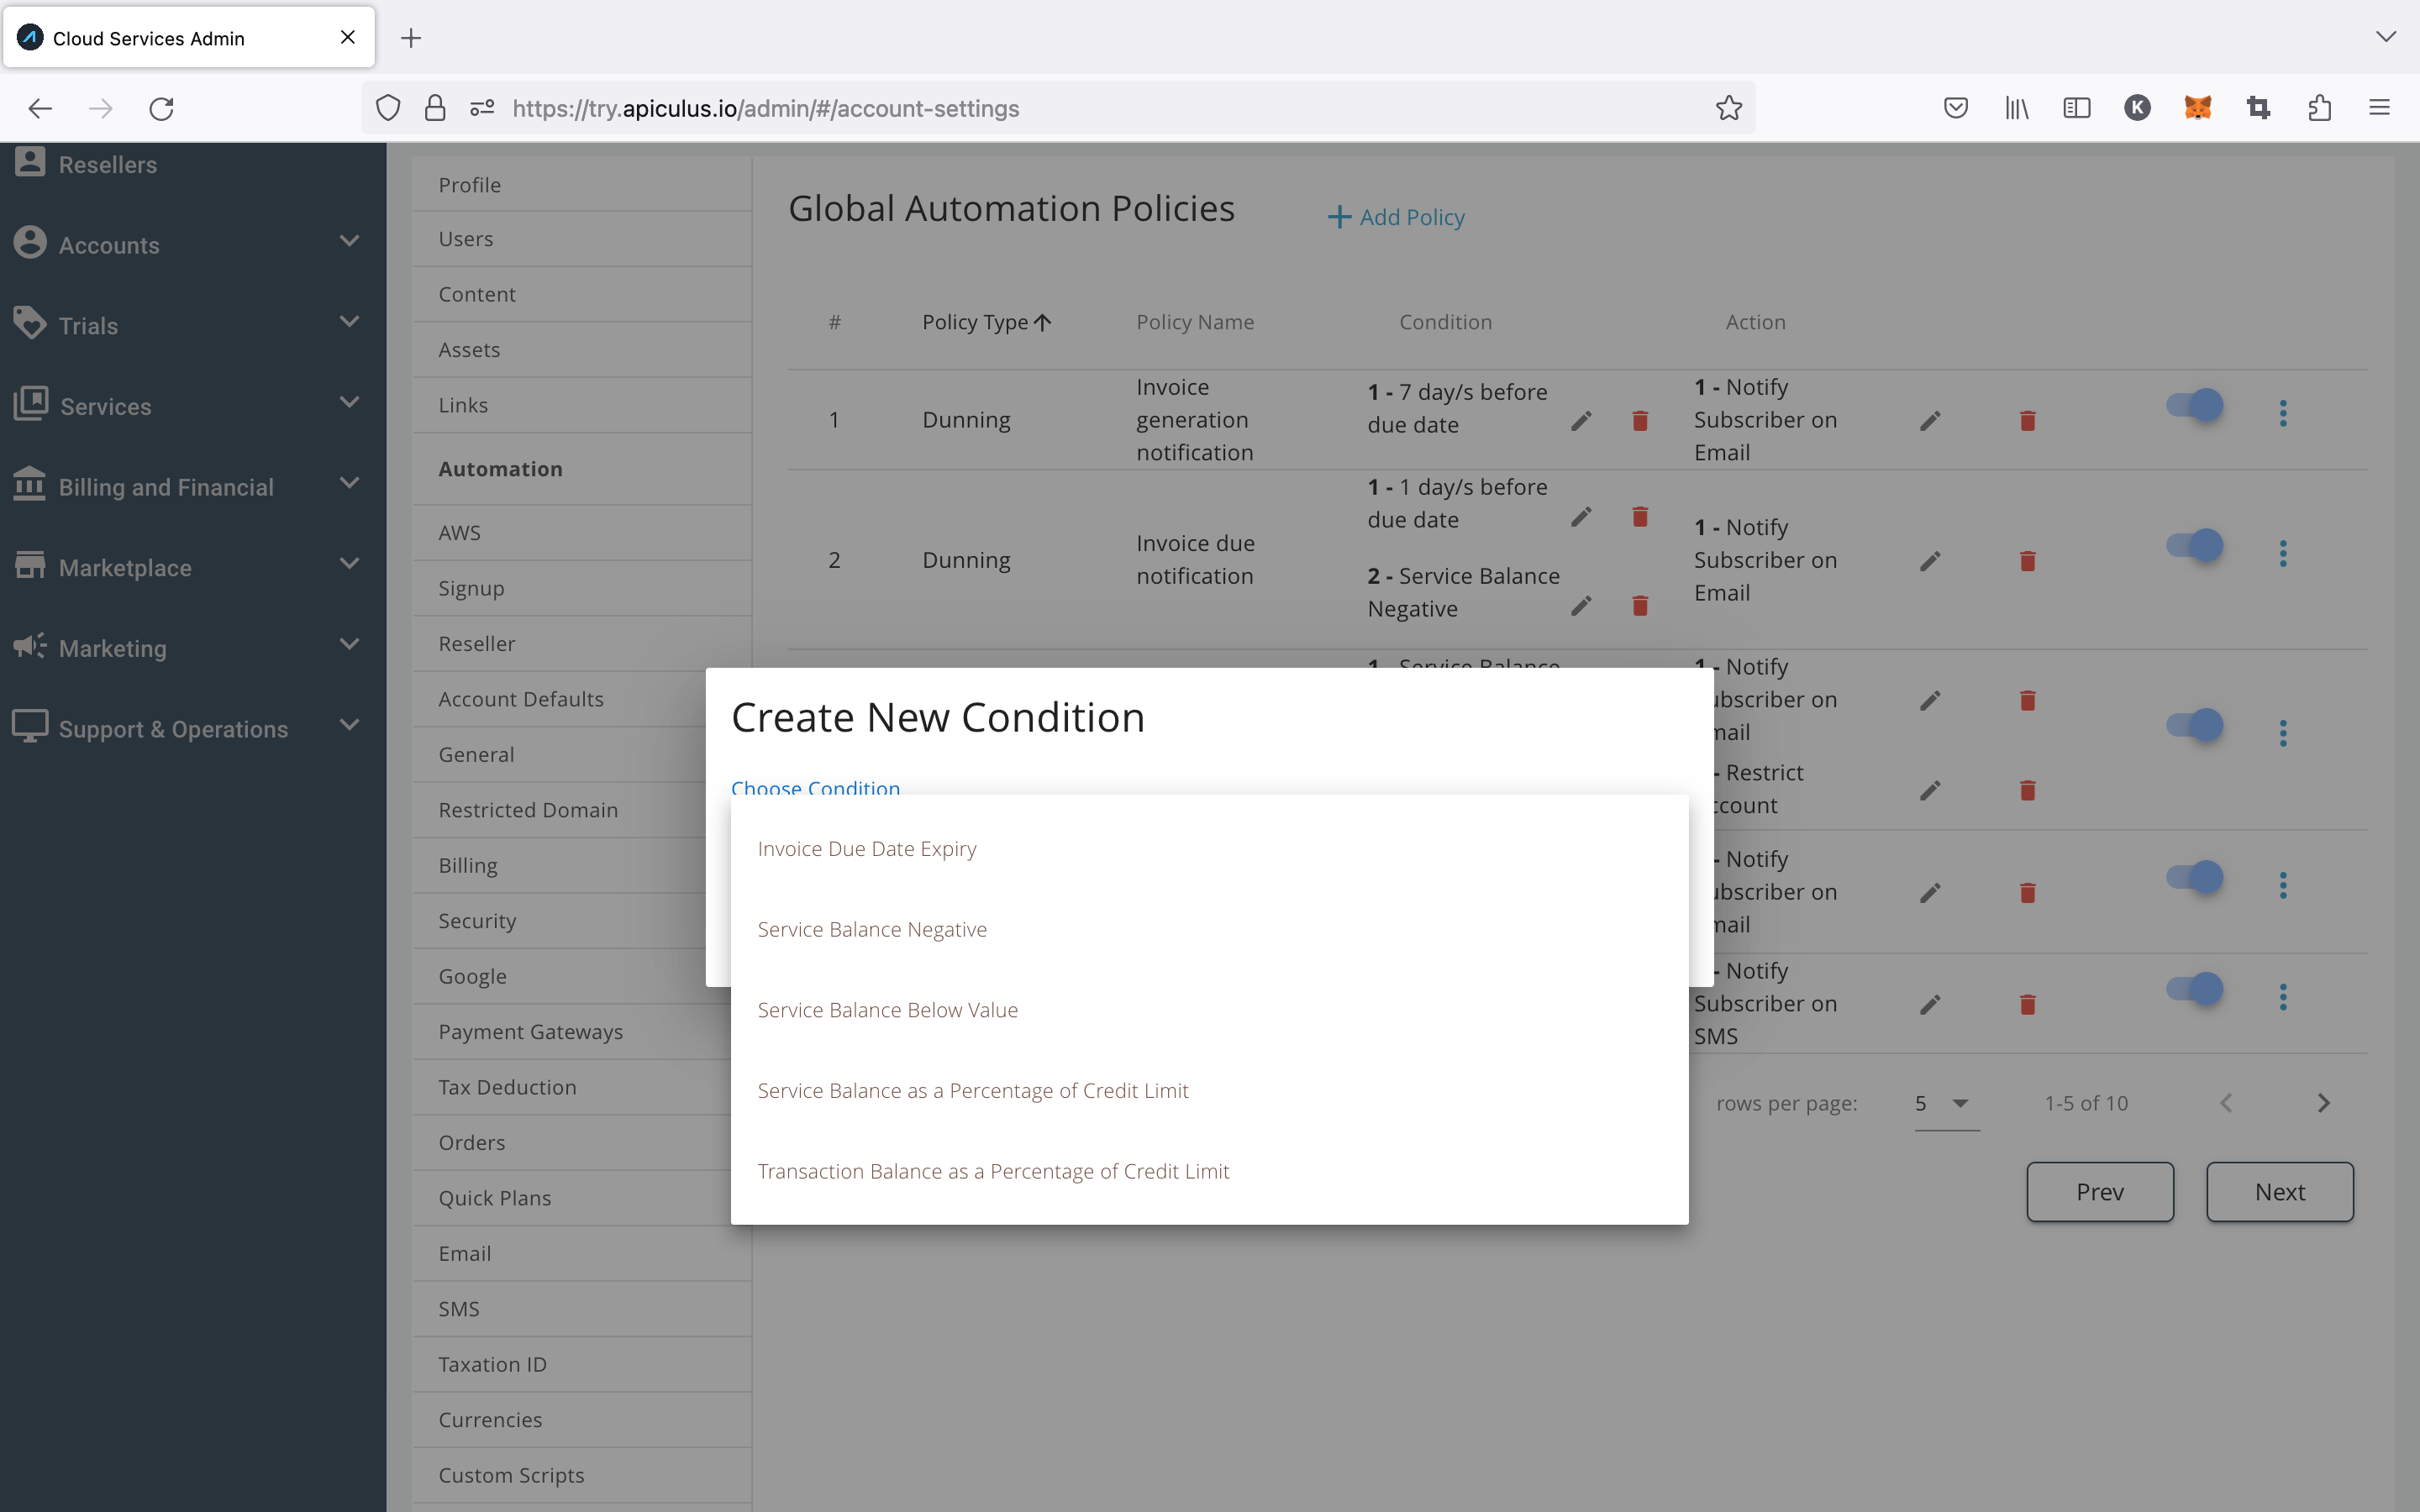The height and width of the screenshot is (1512, 2420).
Task: Select Service Balance Negative condition option
Action: (873, 928)
